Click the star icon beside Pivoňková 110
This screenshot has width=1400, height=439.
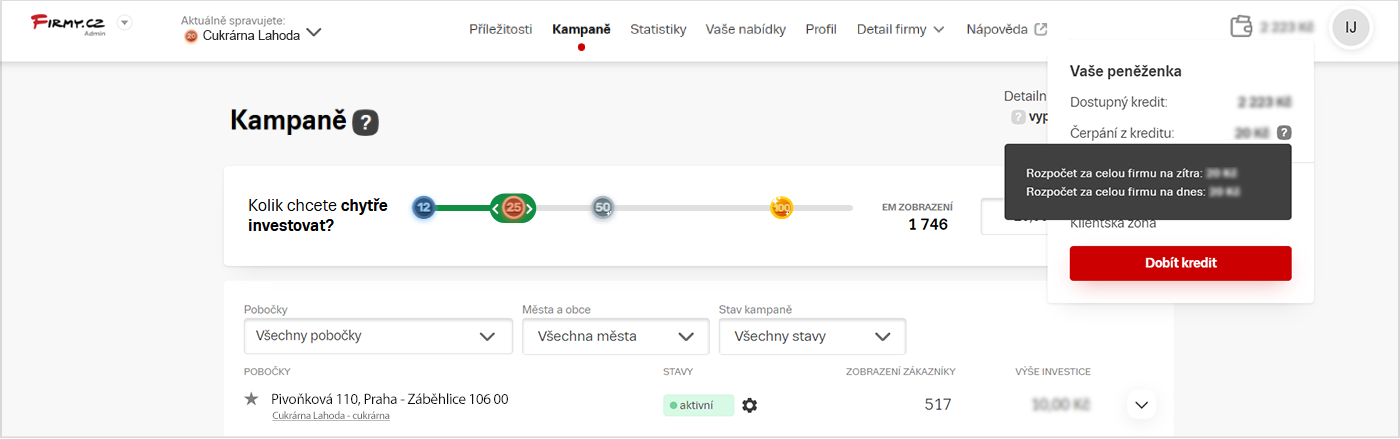[x=252, y=399]
